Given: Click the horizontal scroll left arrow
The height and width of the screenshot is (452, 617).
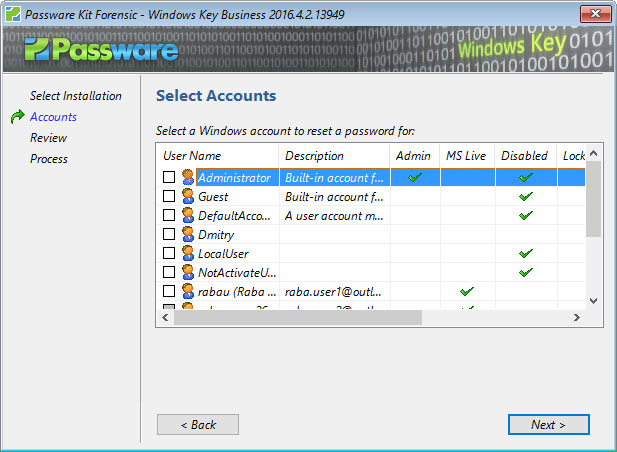Looking at the screenshot, I should 165,317.
